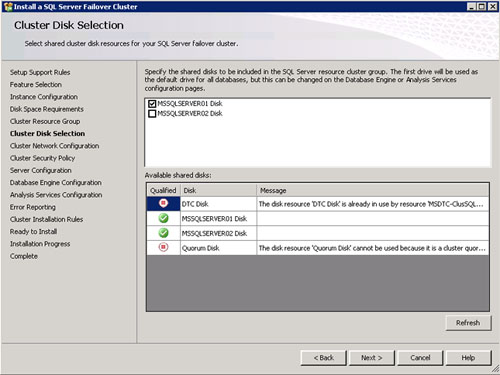Select the Quorum Disk cell in table
Viewport: 500px width, 375px height.
point(218,248)
